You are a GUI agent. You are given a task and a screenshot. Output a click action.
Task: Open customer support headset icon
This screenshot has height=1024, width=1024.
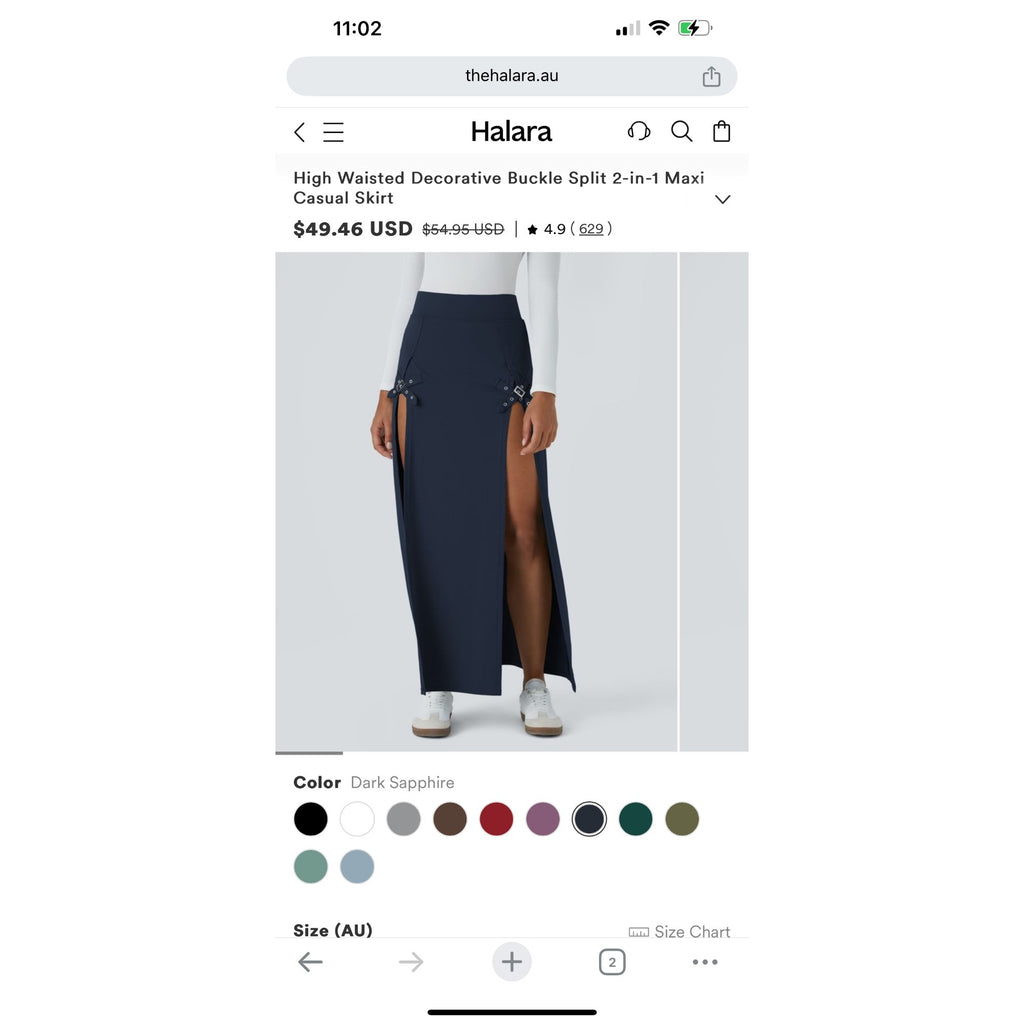pos(639,131)
